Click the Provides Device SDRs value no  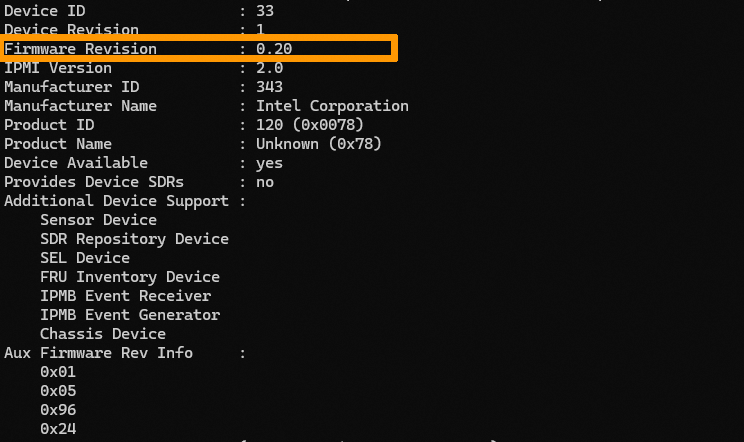click(265, 182)
